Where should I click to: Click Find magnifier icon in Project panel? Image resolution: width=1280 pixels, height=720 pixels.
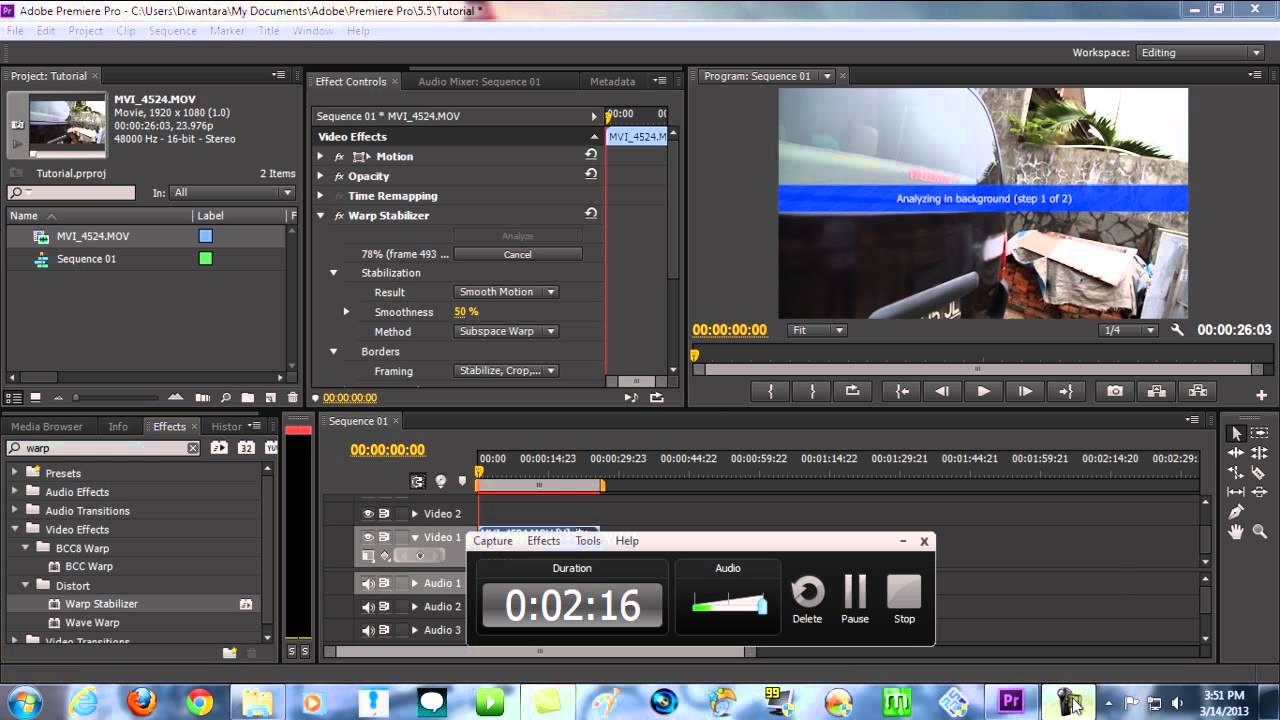(226, 398)
